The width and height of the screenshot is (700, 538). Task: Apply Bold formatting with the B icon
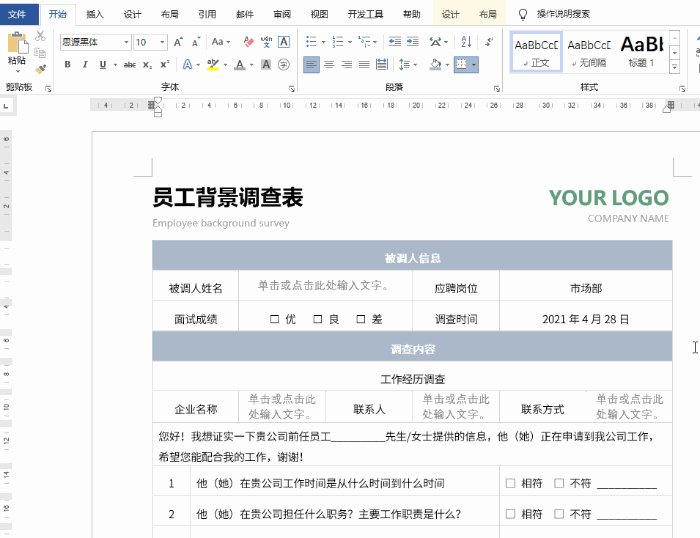[68, 64]
